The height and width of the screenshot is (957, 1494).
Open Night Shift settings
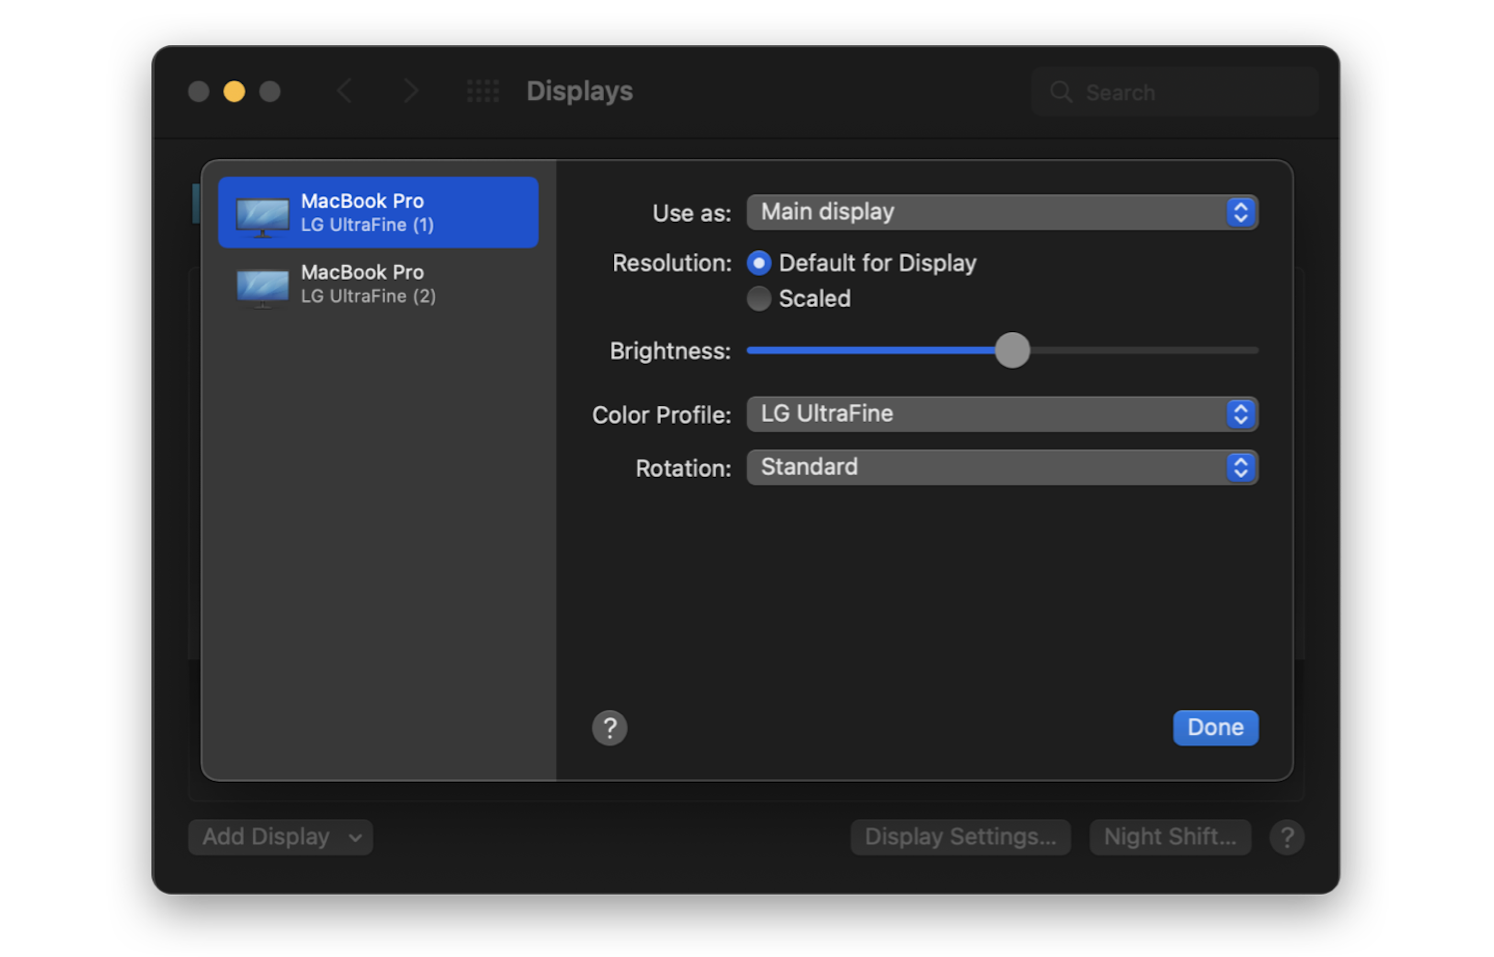[1170, 837]
